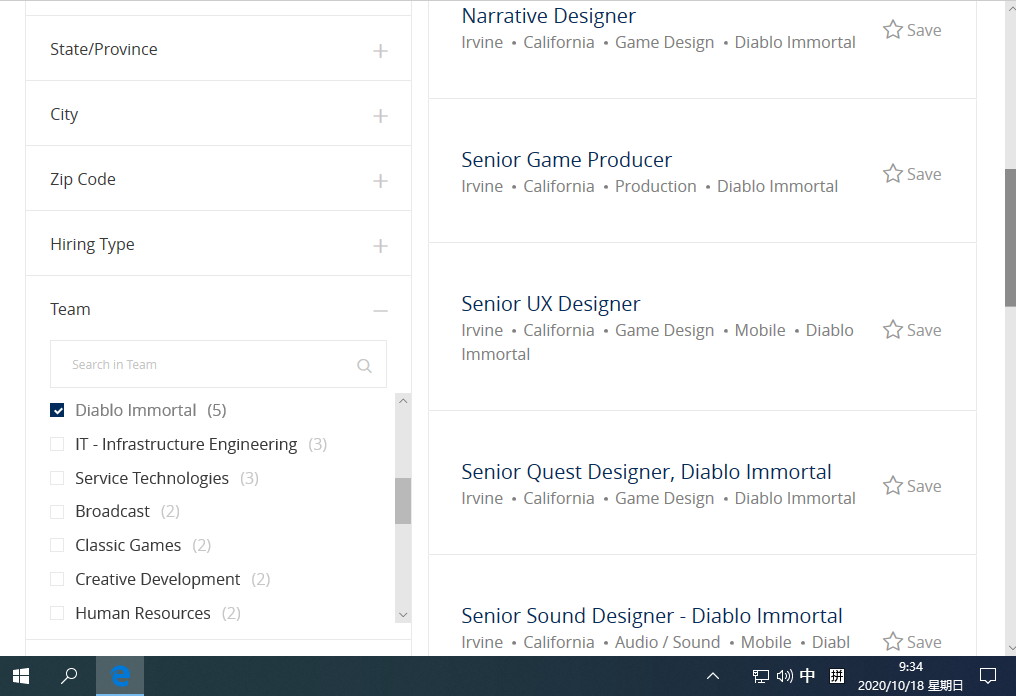Save the Senior Quest Designer job
Viewport: 1016px width, 696px height.
[x=912, y=486]
